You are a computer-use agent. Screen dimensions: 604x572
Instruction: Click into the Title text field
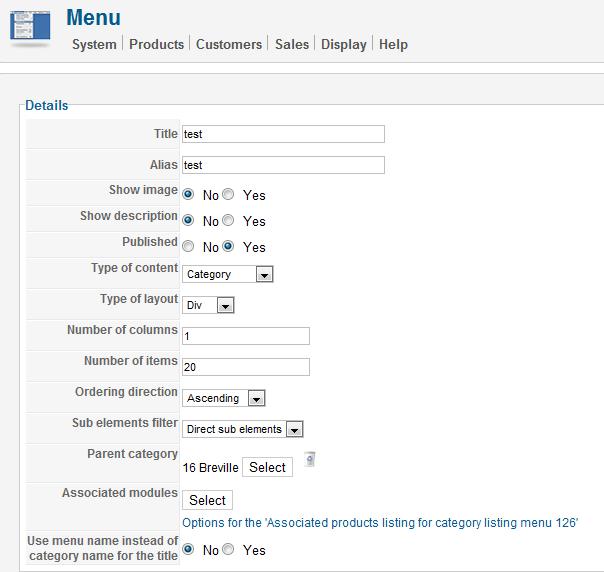click(283, 134)
